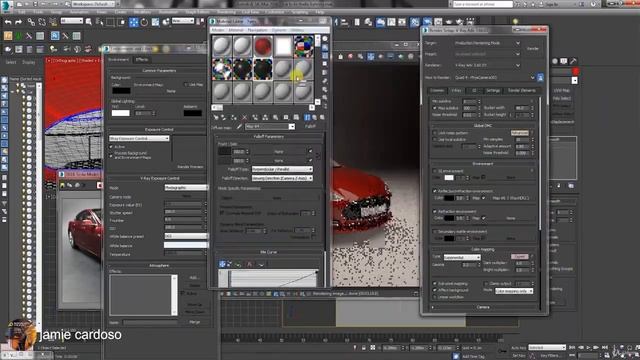Viewport: 640px width, 360px height.
Task: Toggle Sub-pixel mapping checkbox
Action: [435, 283]
